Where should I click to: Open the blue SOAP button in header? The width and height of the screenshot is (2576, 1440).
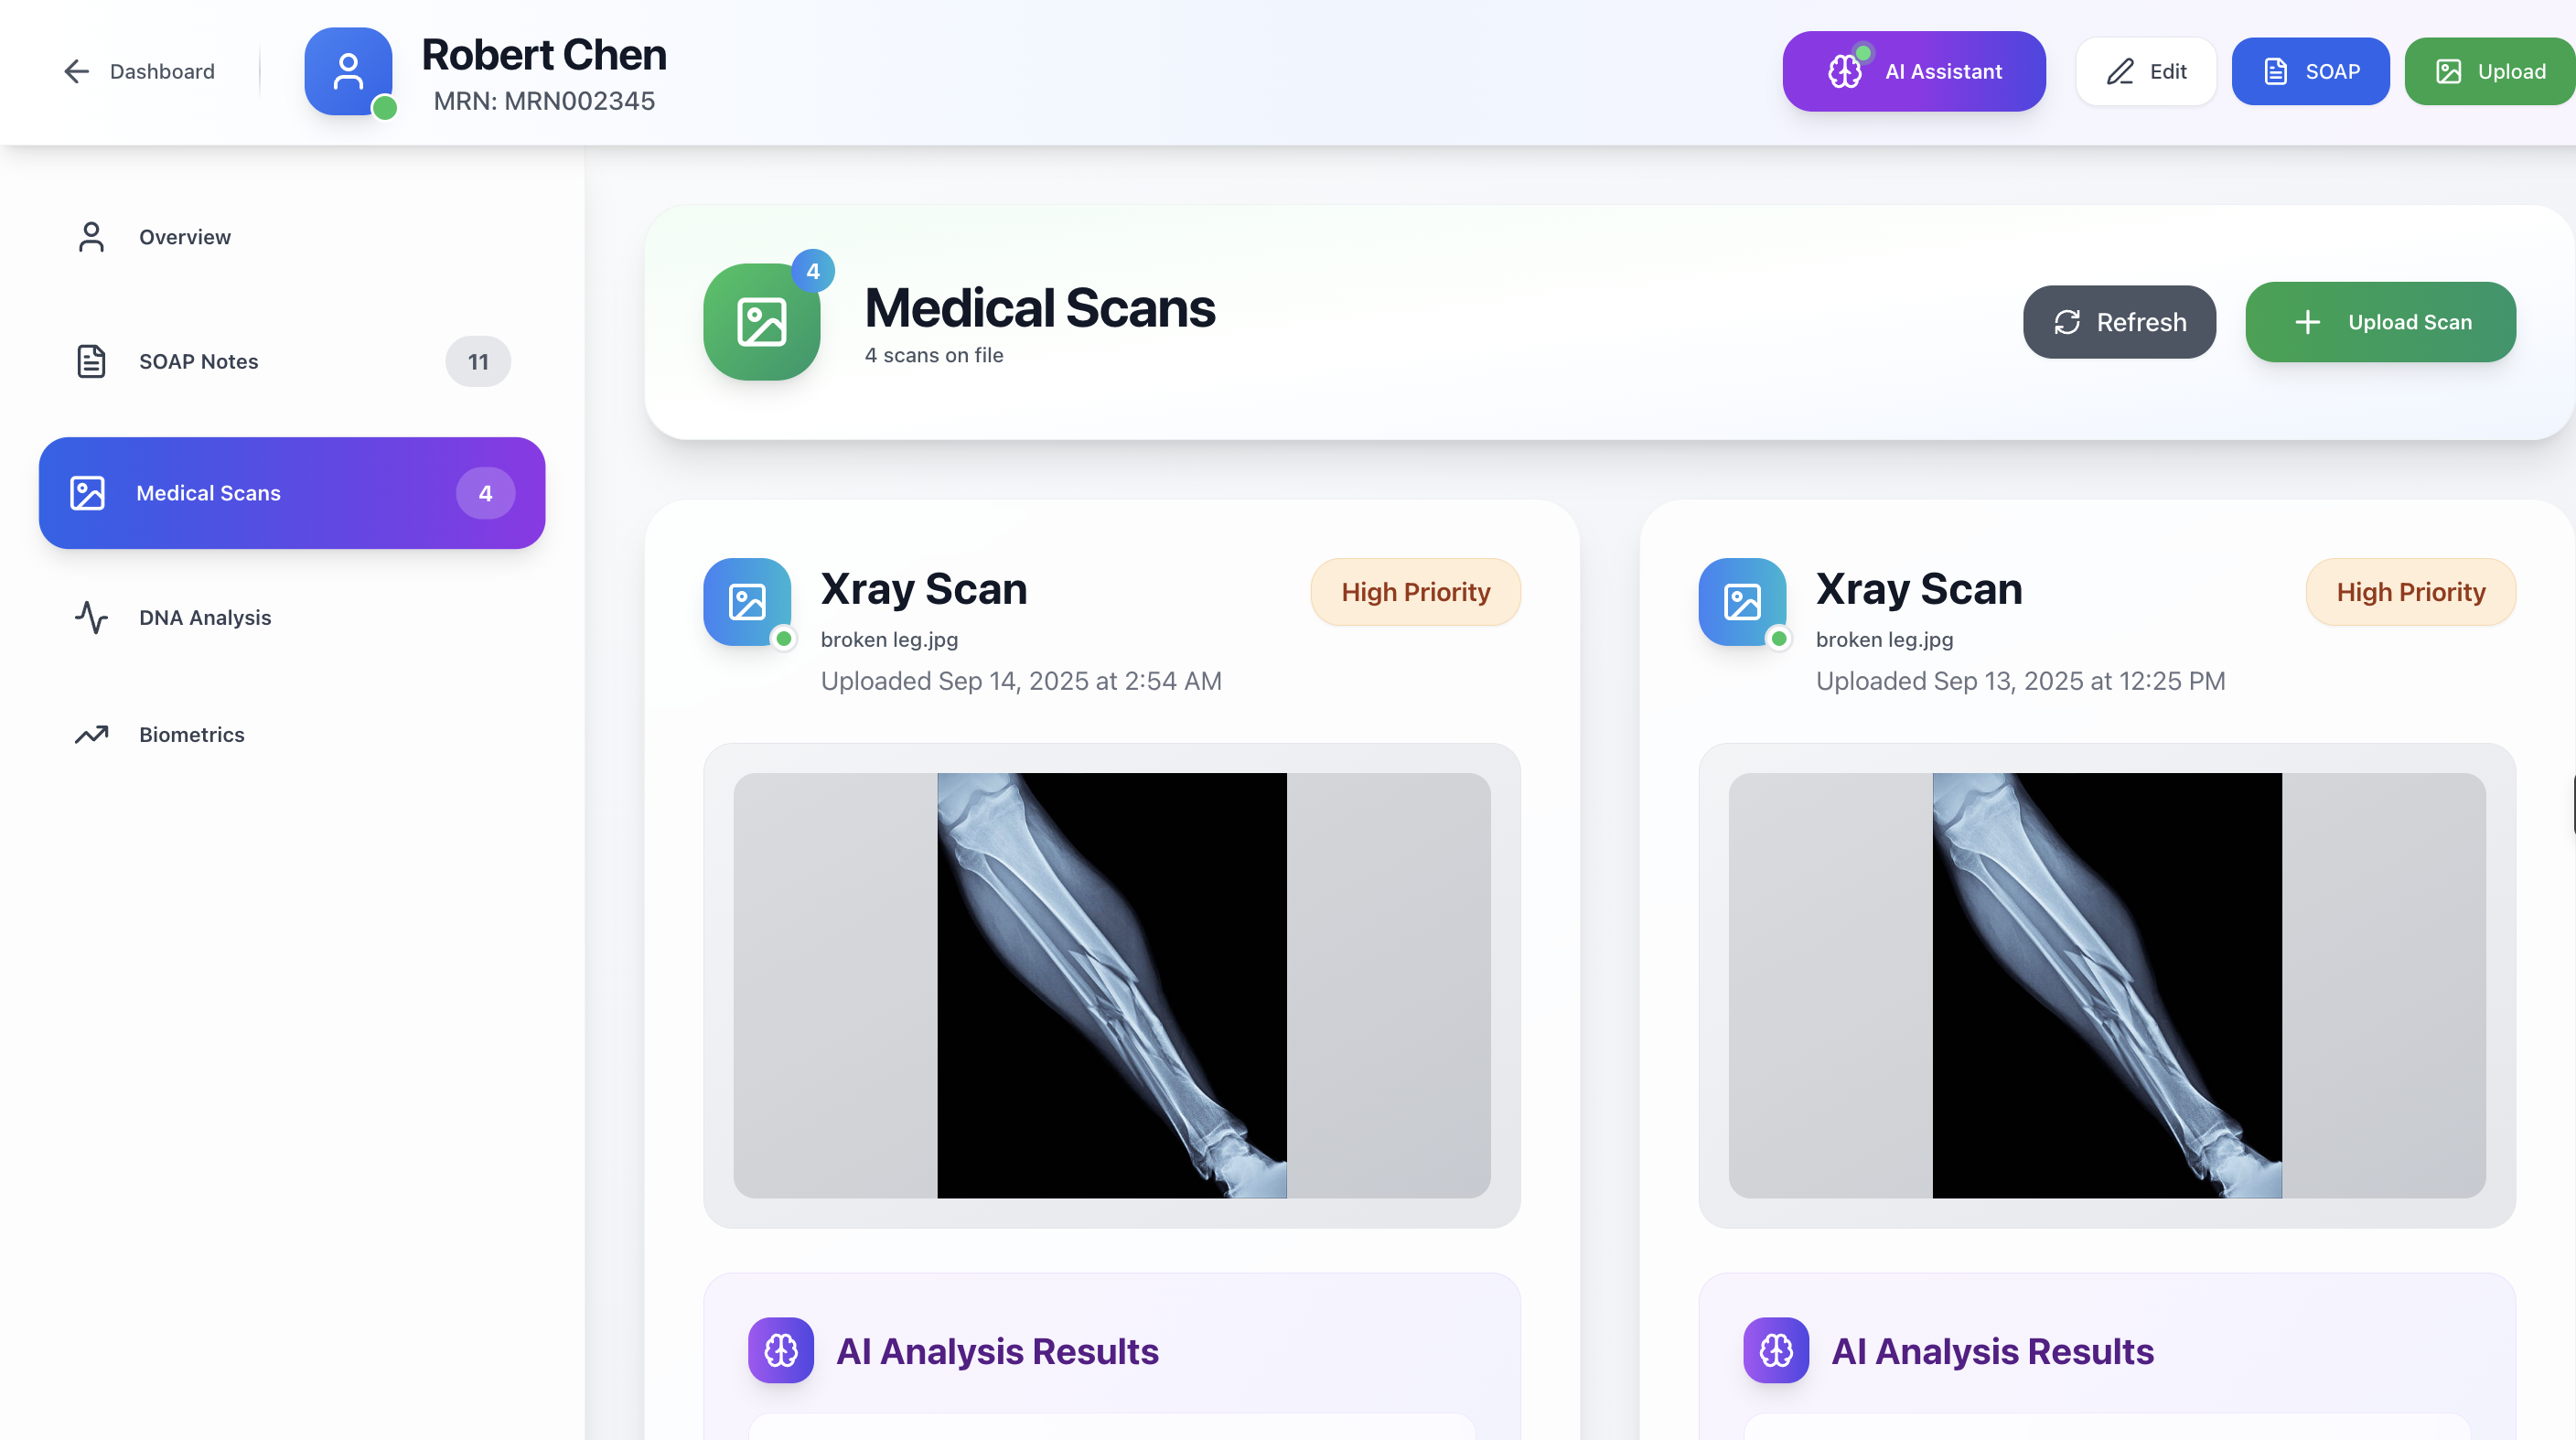click(x=2310, y=71)
